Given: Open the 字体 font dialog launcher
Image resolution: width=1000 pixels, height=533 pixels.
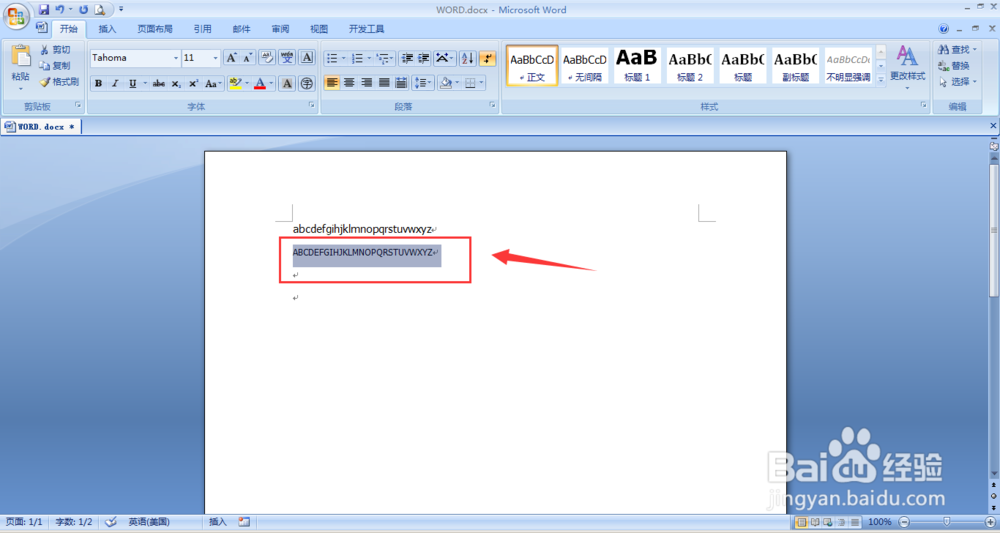Looking at the screenshot, I should pos(312,105).
